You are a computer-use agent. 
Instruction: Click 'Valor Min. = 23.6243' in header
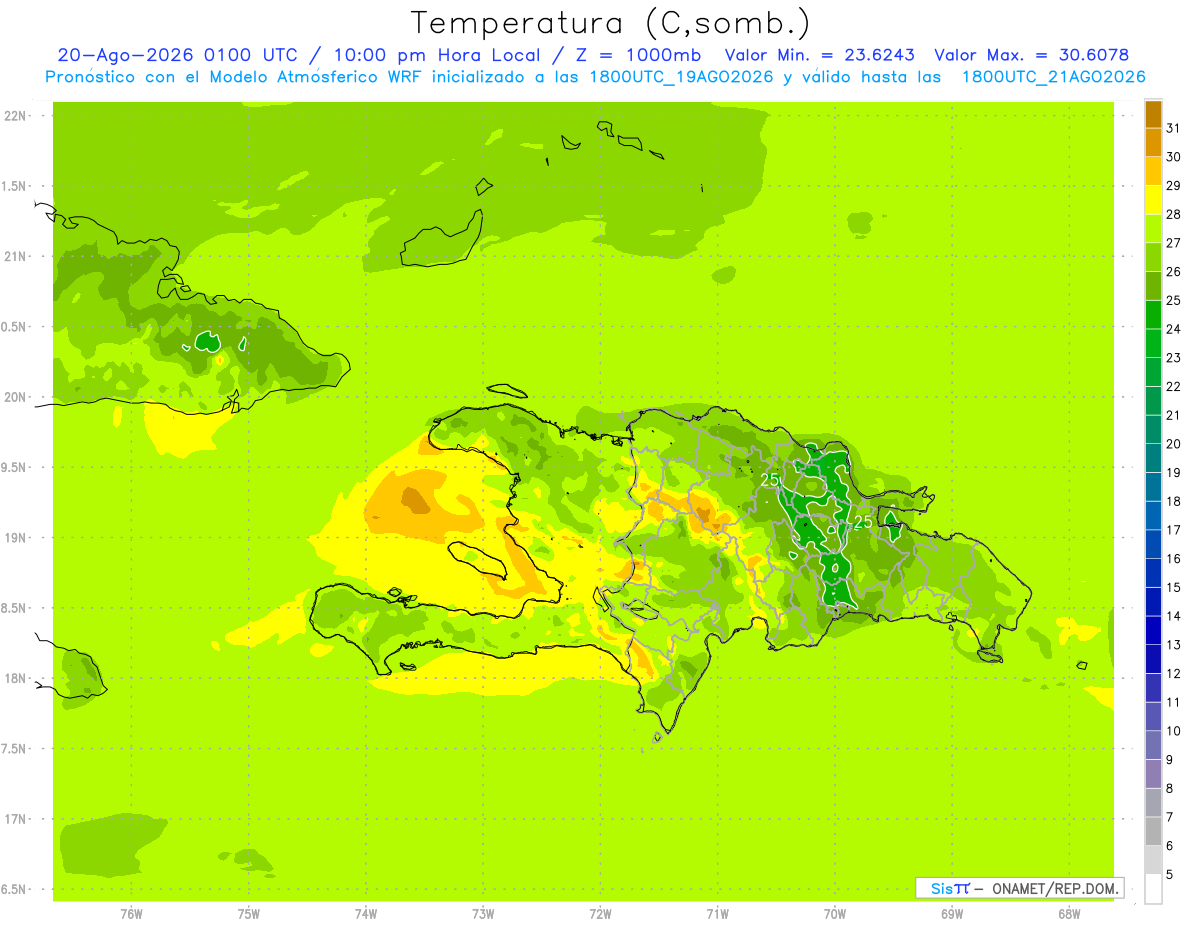click(819, 55)
